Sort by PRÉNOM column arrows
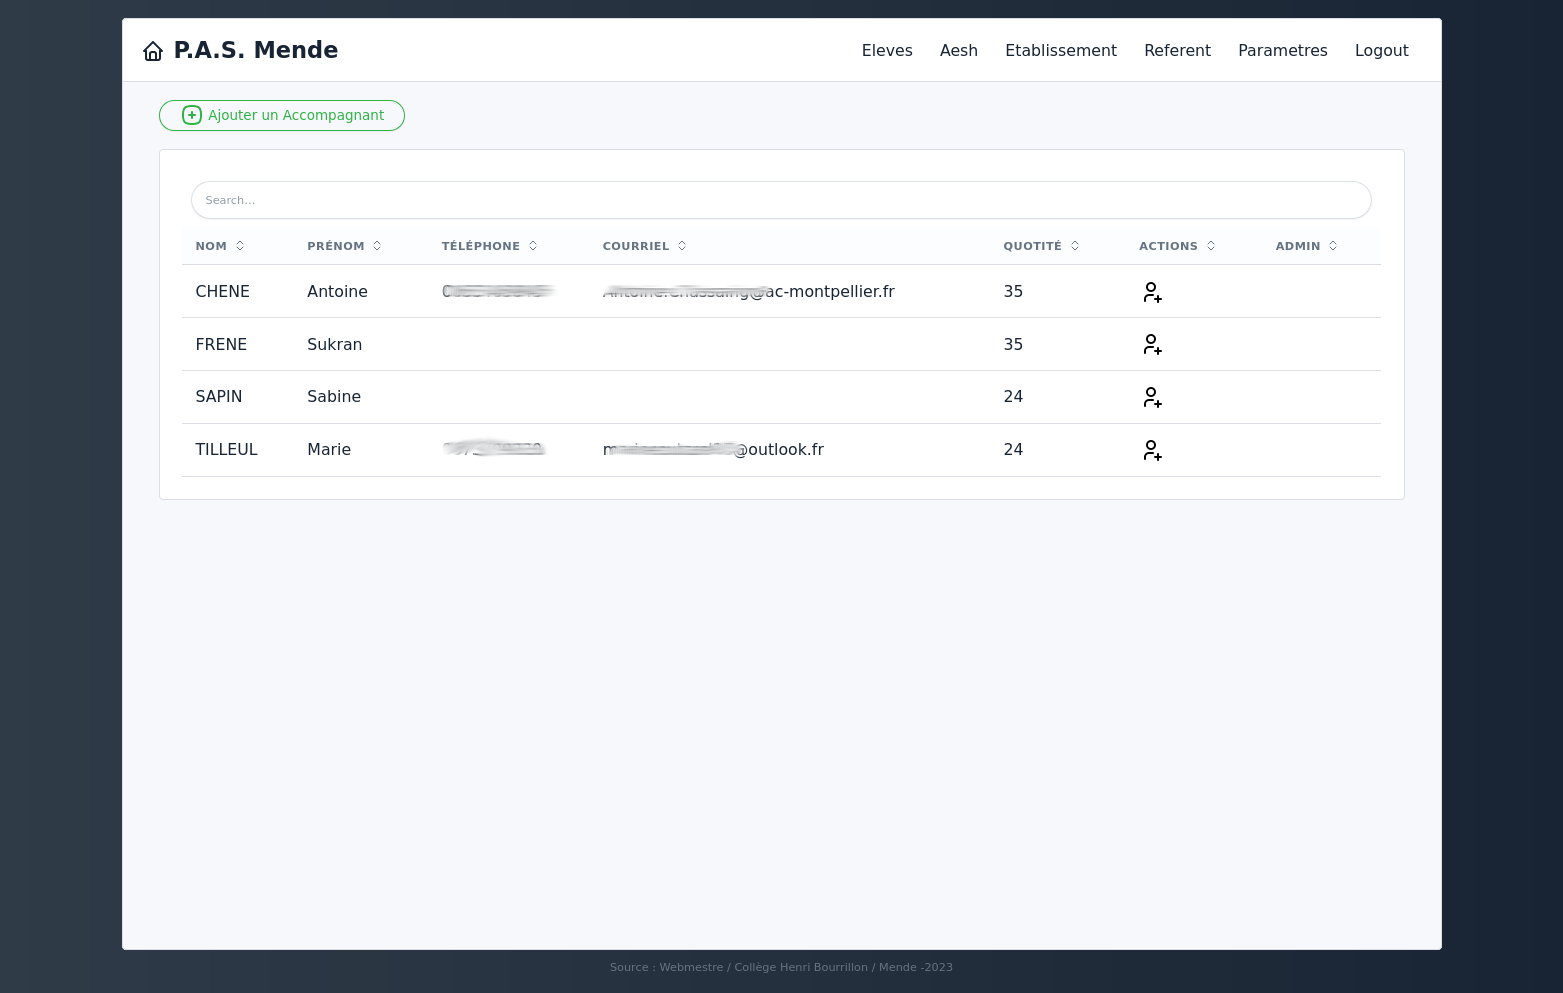 click(x=377, y=246)
